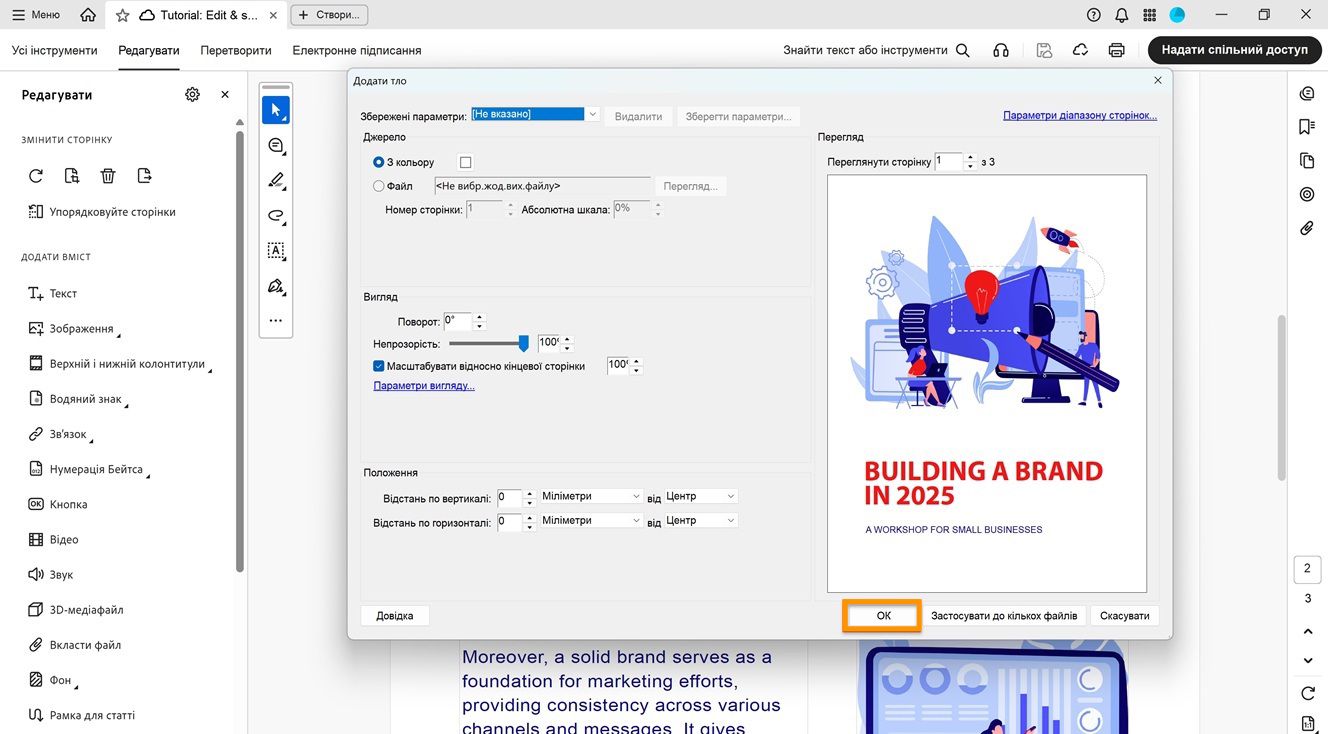This screenshot has height=734, width=1328.
Task: Click the Створити new tab button
Action: click(329, 15)
